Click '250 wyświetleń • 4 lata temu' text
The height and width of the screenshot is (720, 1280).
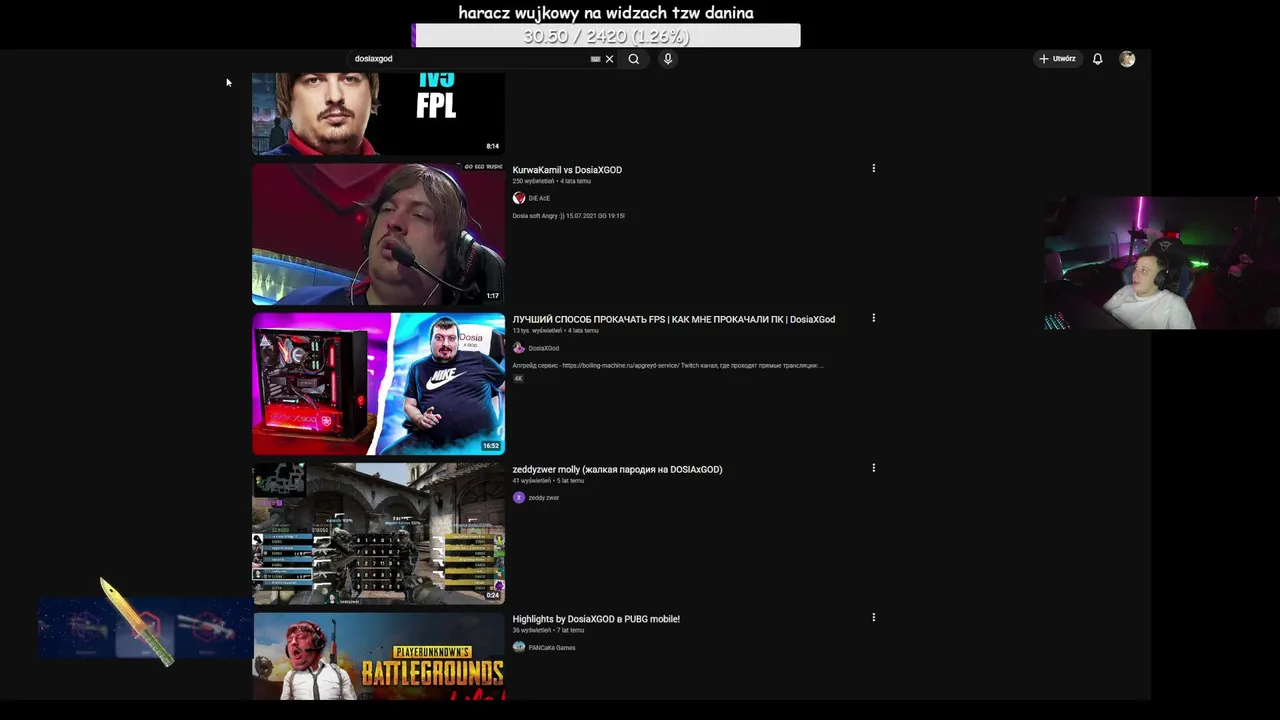point(551,181)
